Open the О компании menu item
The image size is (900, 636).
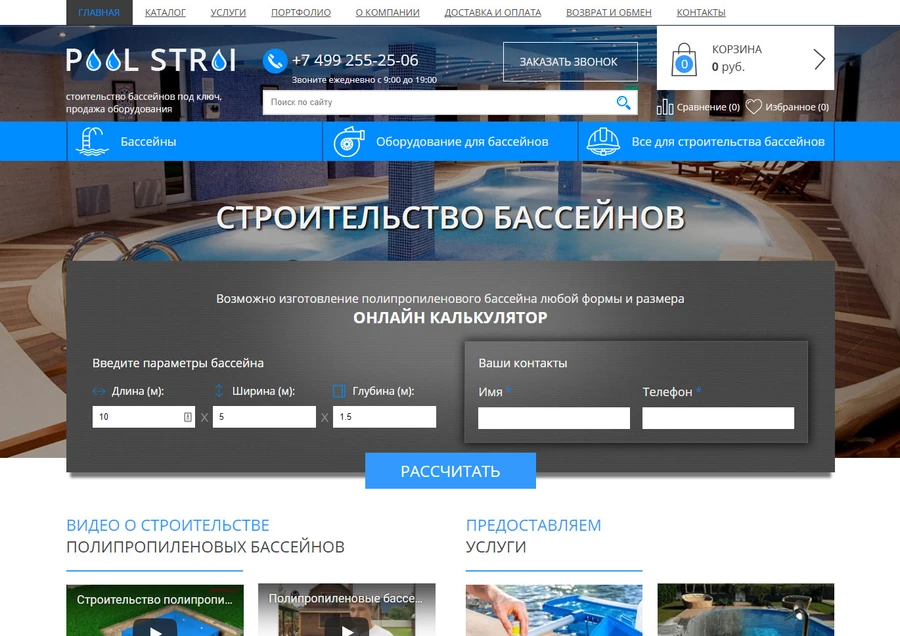(x=387, y=12)
